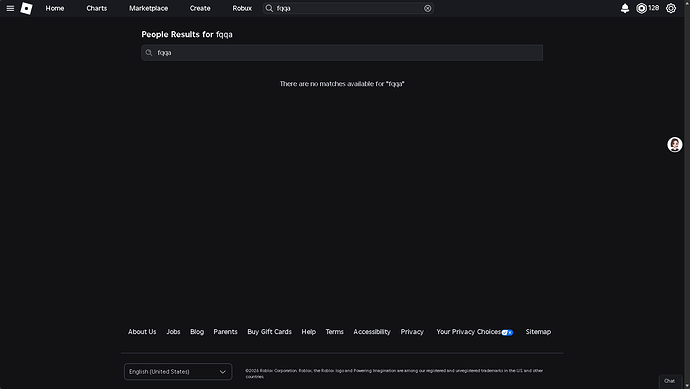
Task: Click the scrollbar down arrow
Action: click(x=687, y=386)
